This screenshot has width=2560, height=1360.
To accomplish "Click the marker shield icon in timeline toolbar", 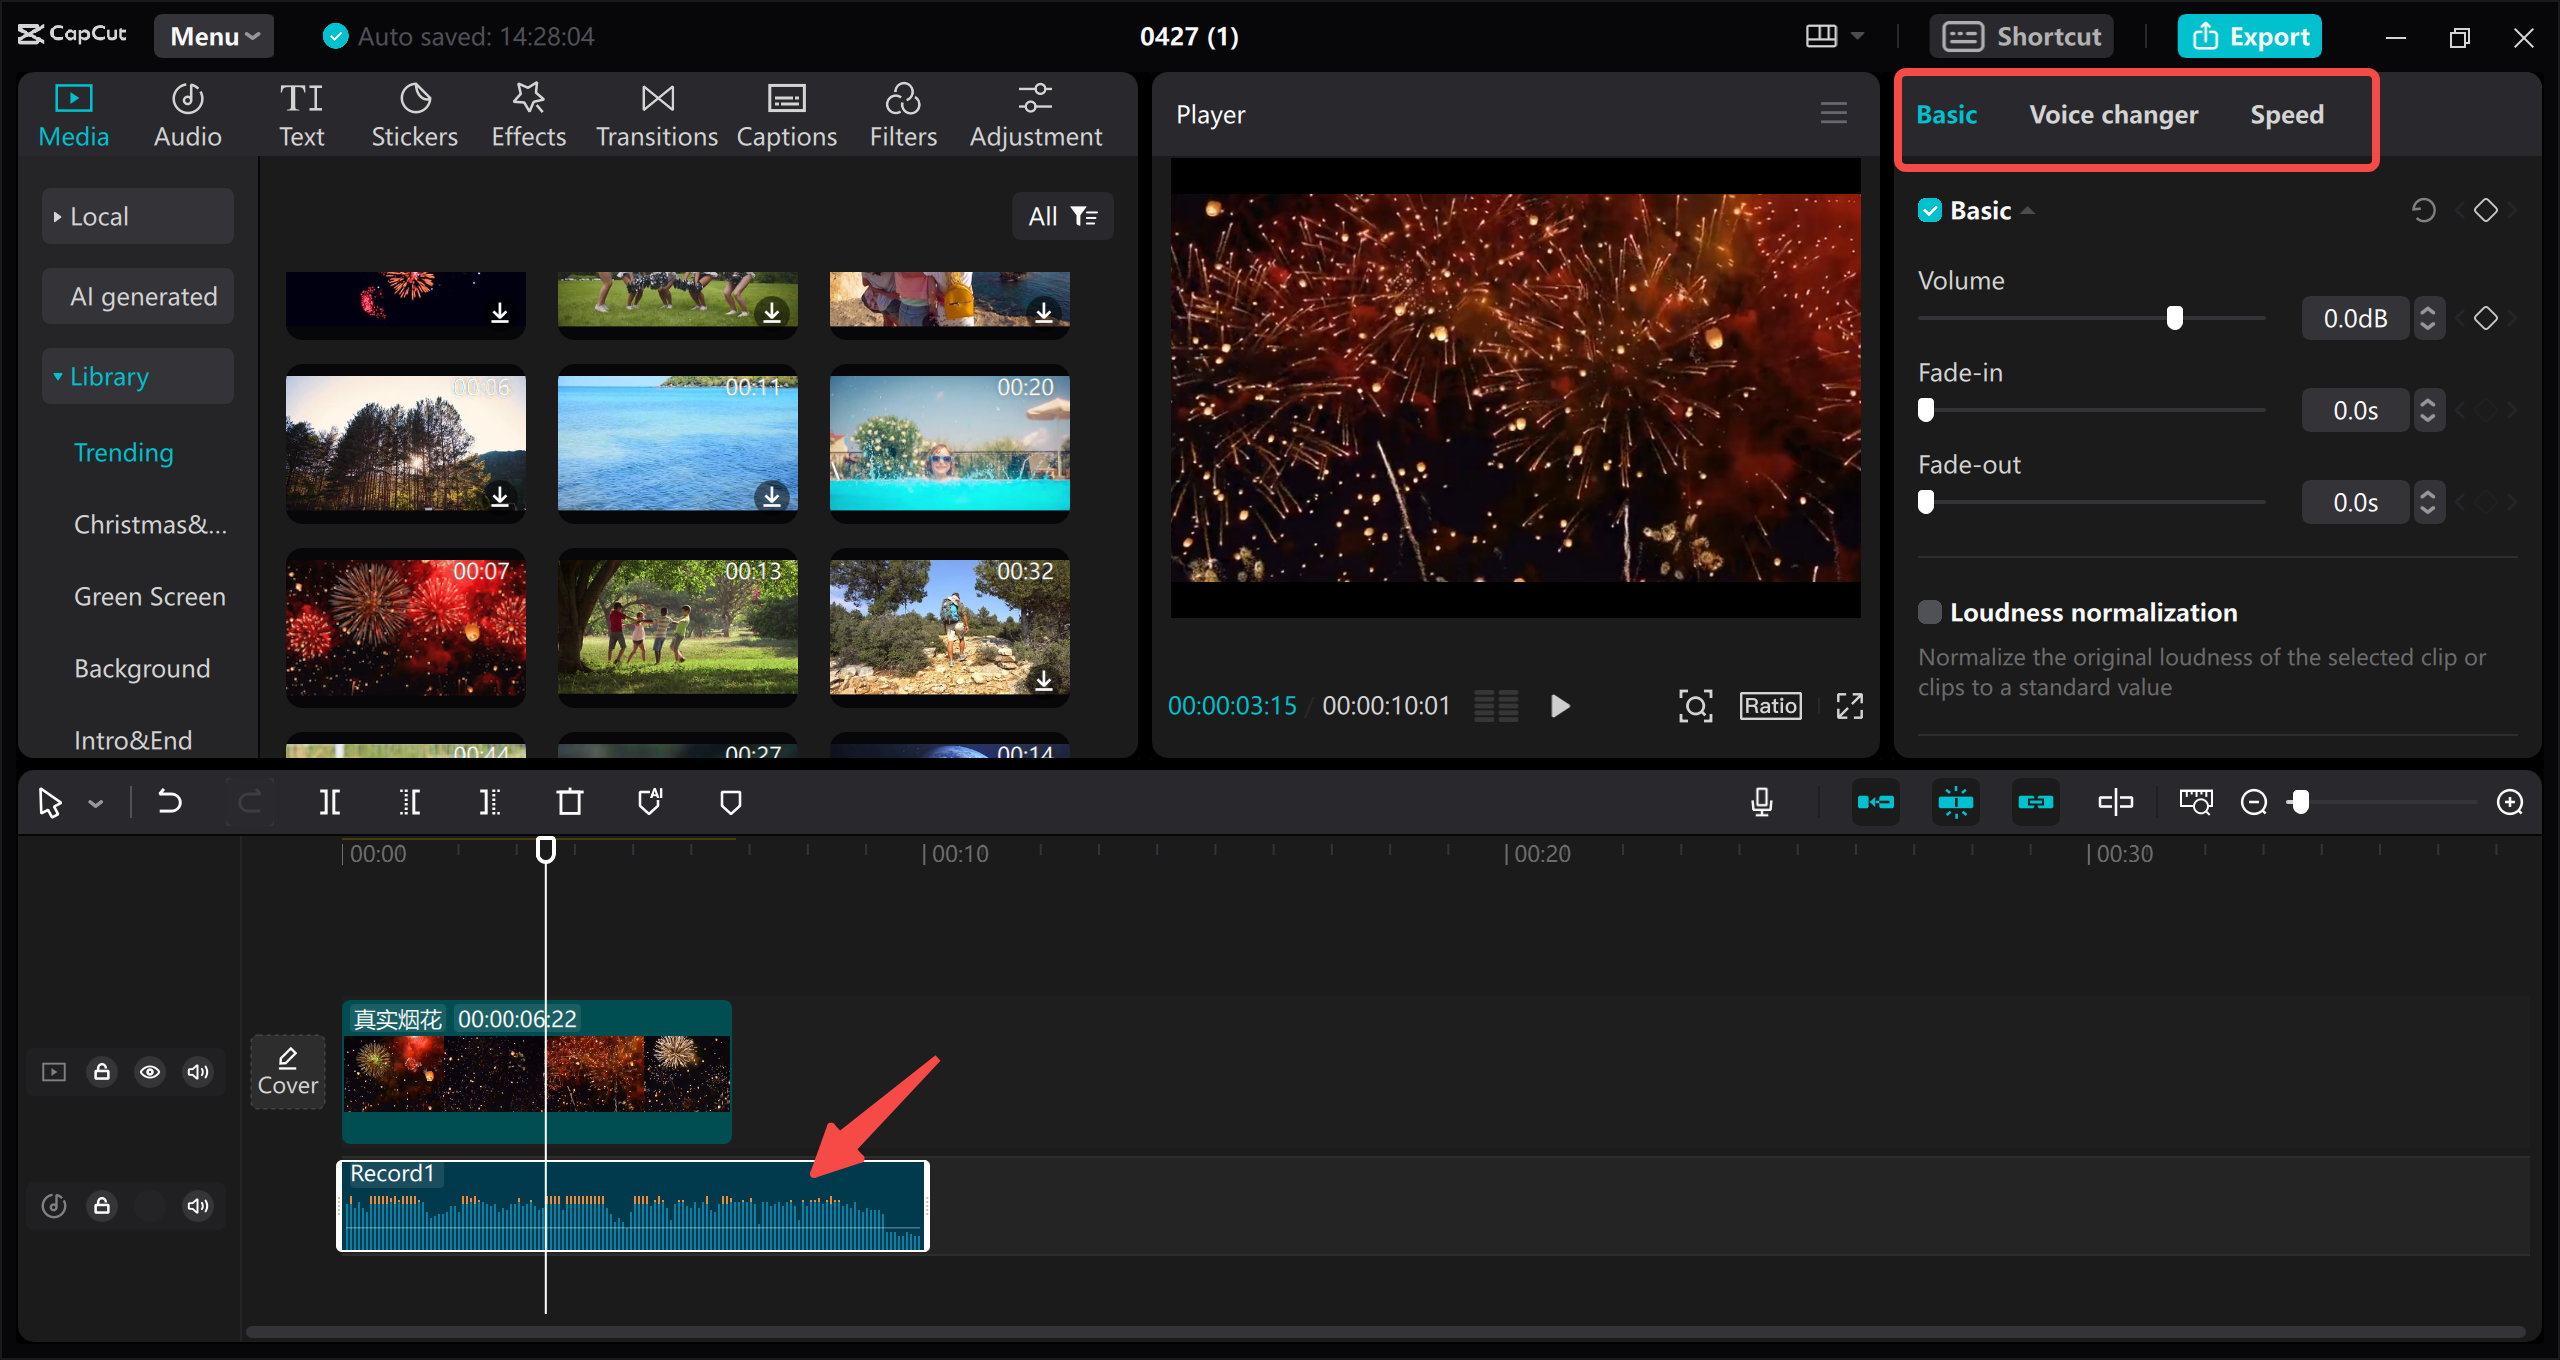I will [731, 802].
